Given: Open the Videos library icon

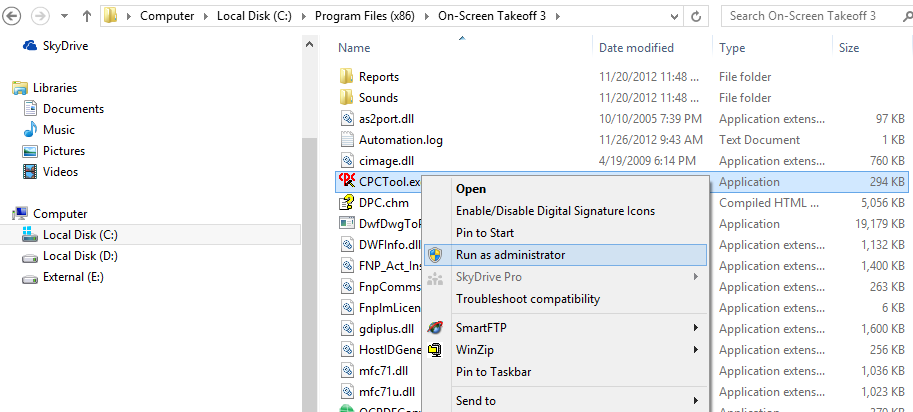Looking at the screenshot, I should [x=30, y=172].
